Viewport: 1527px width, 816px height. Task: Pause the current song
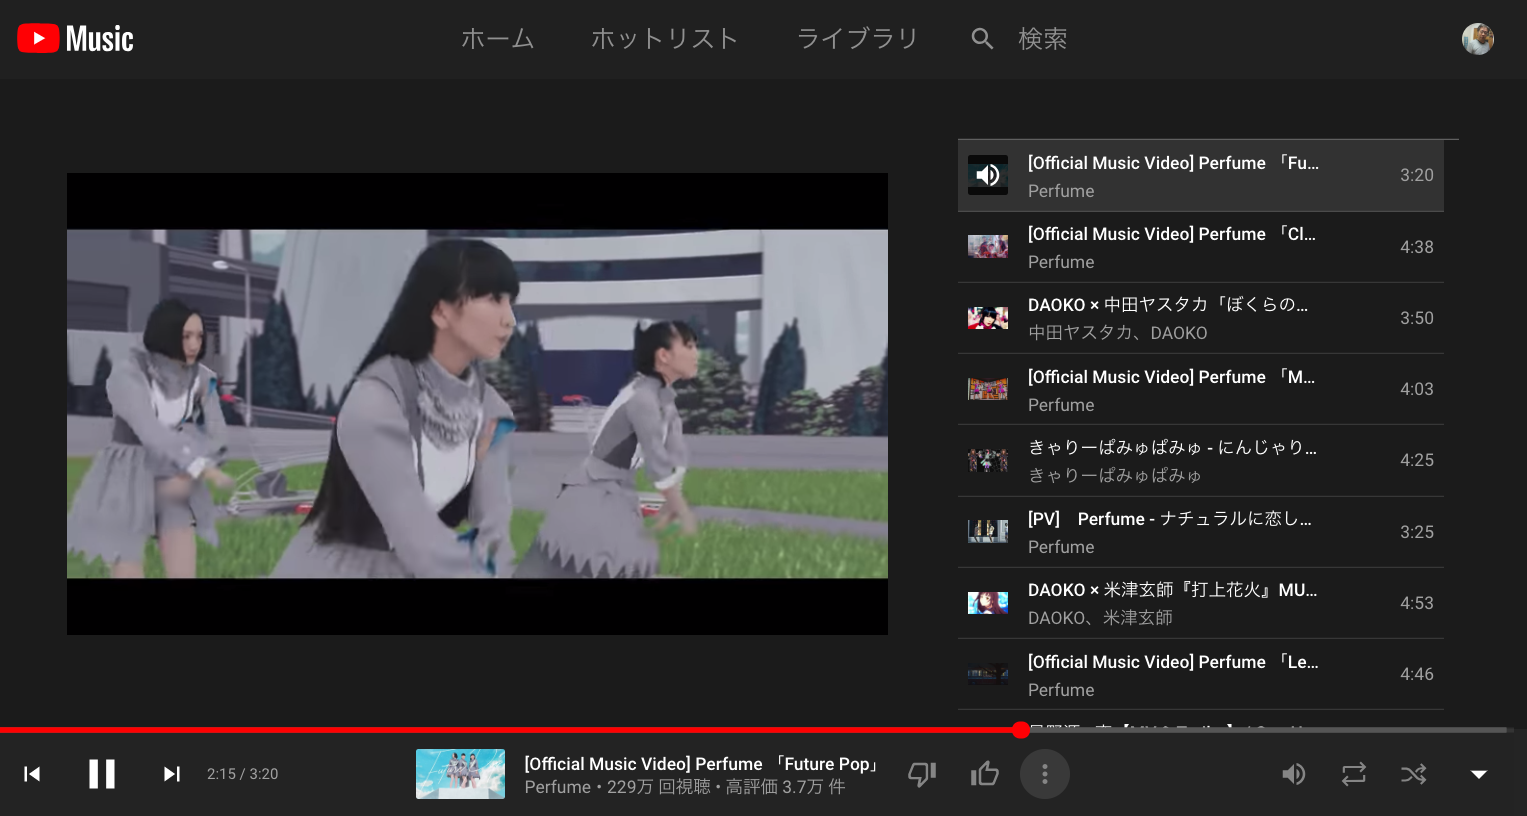coord(102,774)
